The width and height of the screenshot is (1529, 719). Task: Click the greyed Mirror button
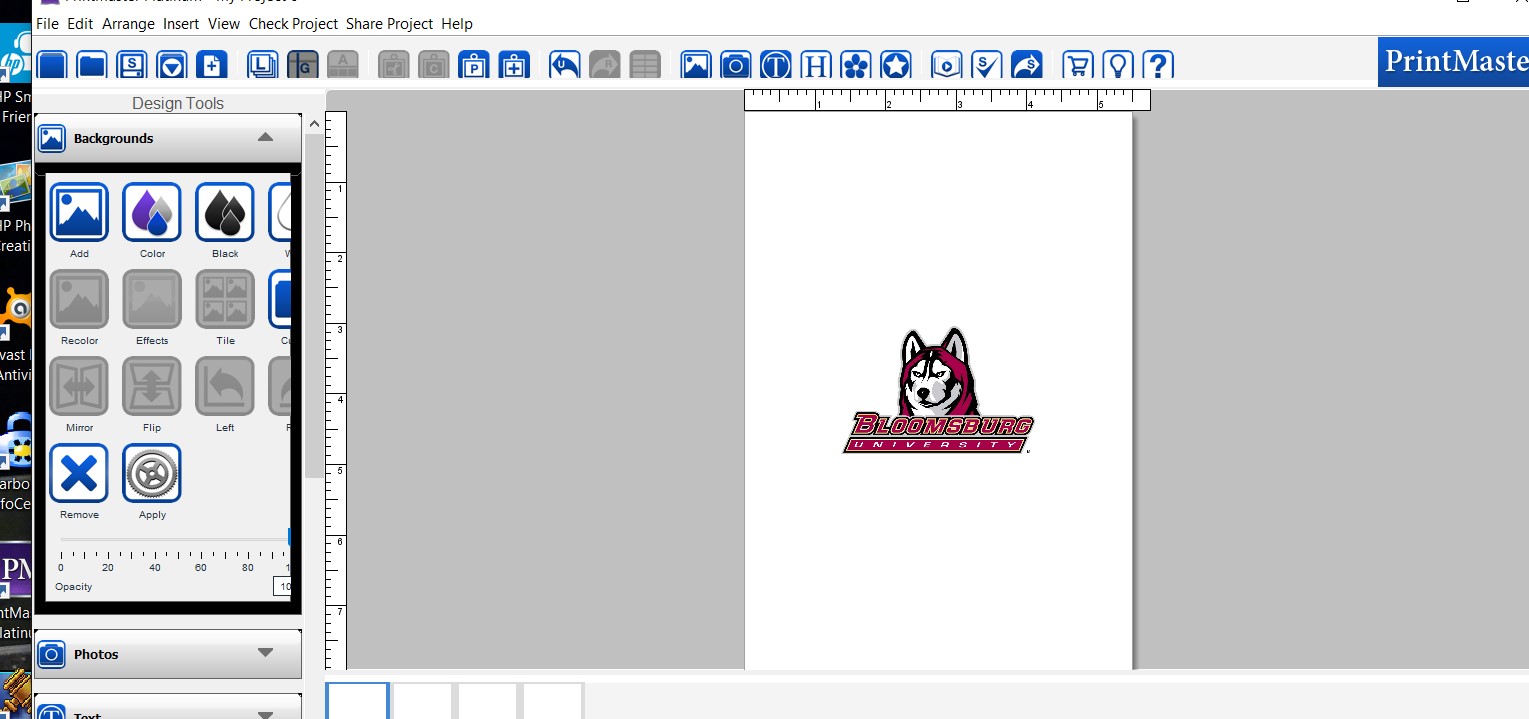(x=79, y=386)
